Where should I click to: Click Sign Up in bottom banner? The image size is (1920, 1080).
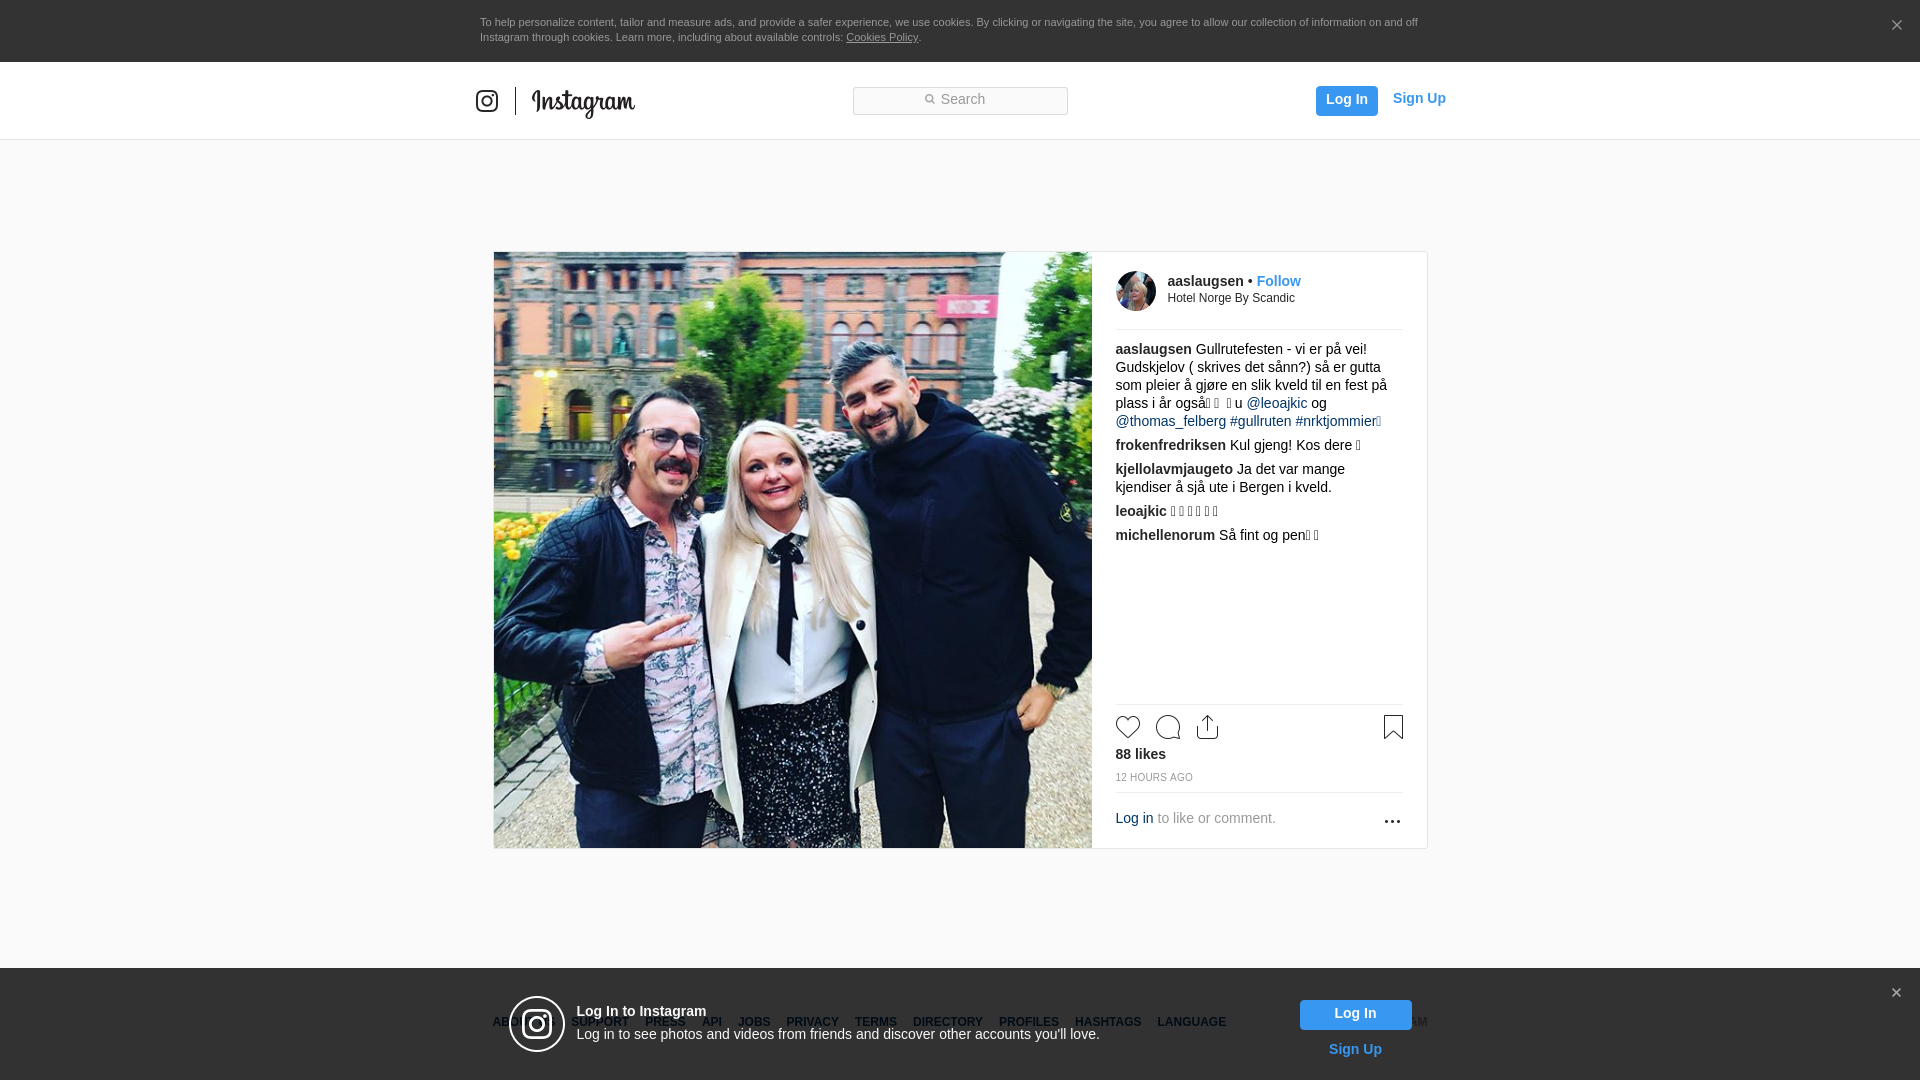pos(1355,1049)
